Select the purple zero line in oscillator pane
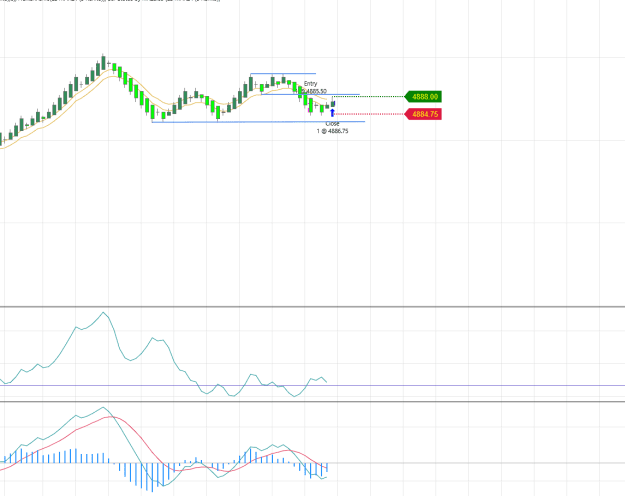This screenshot has height=496, width=625. pos(312,386)
